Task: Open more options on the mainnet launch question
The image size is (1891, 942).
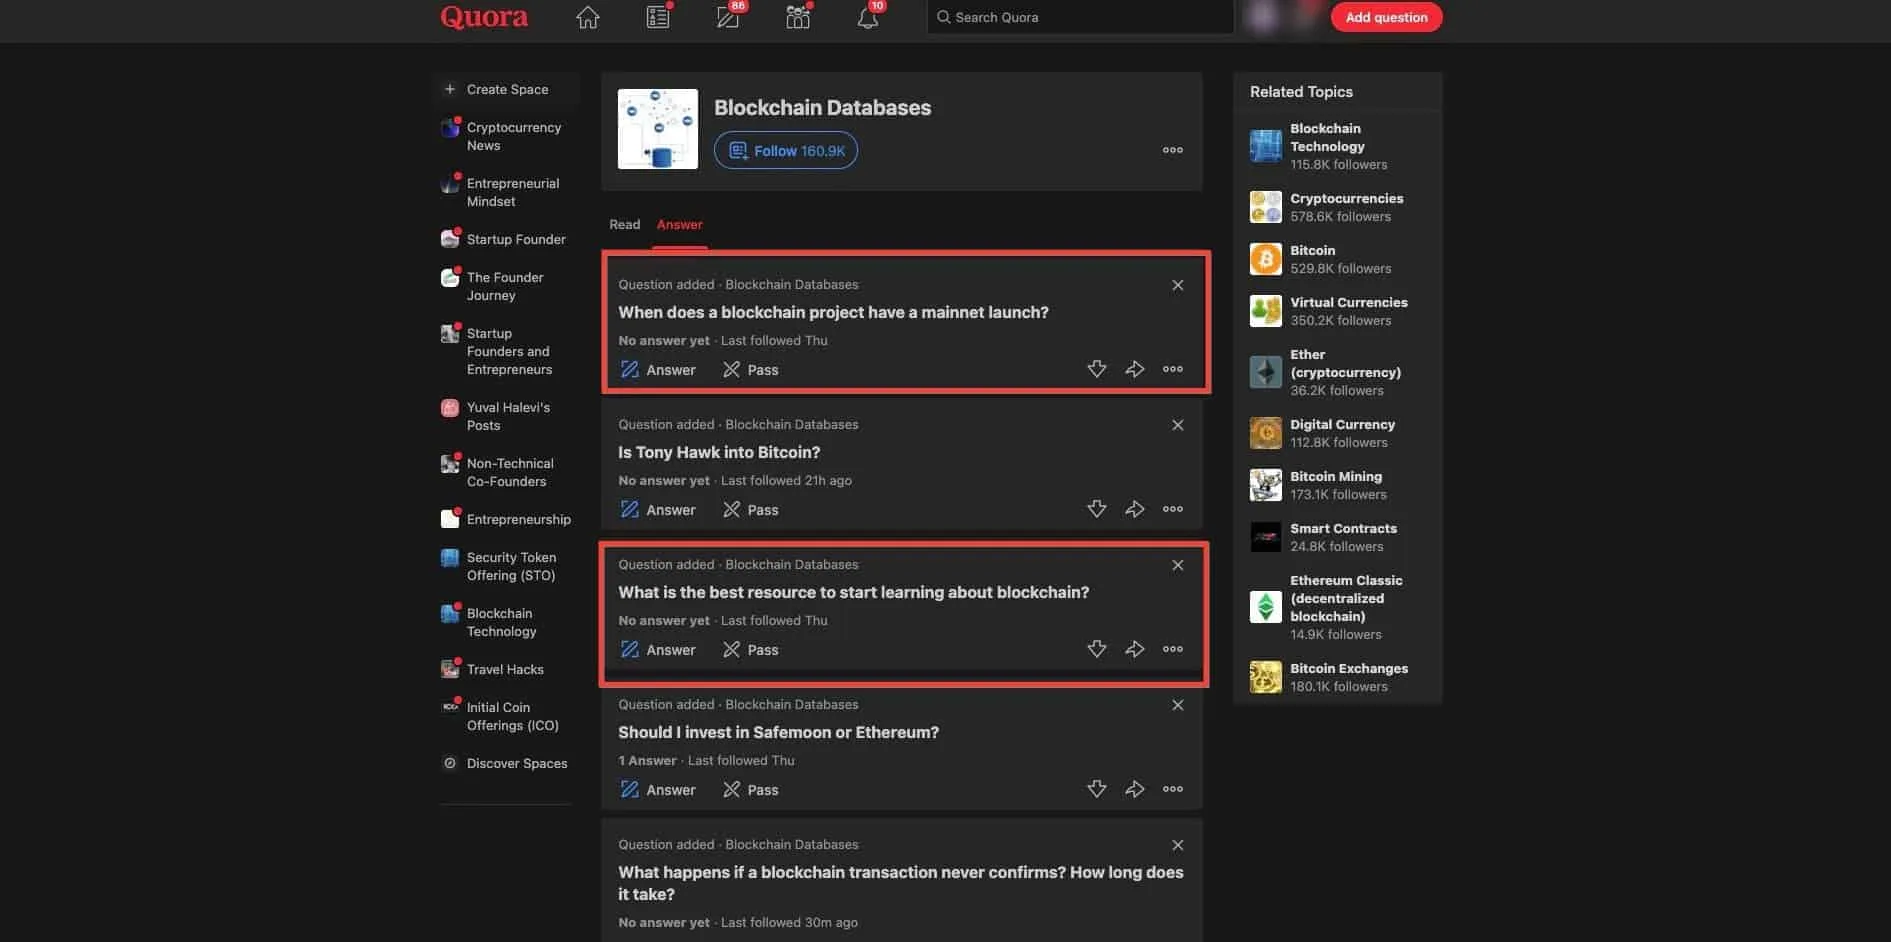Action: (x=1171, y=368)
